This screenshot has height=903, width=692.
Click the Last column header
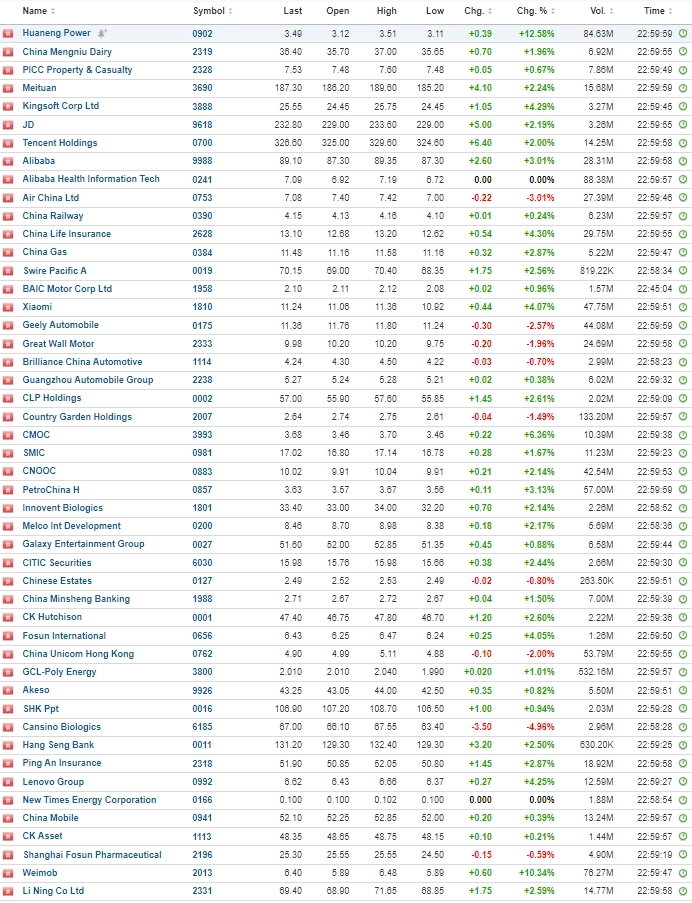click(292, 11)
